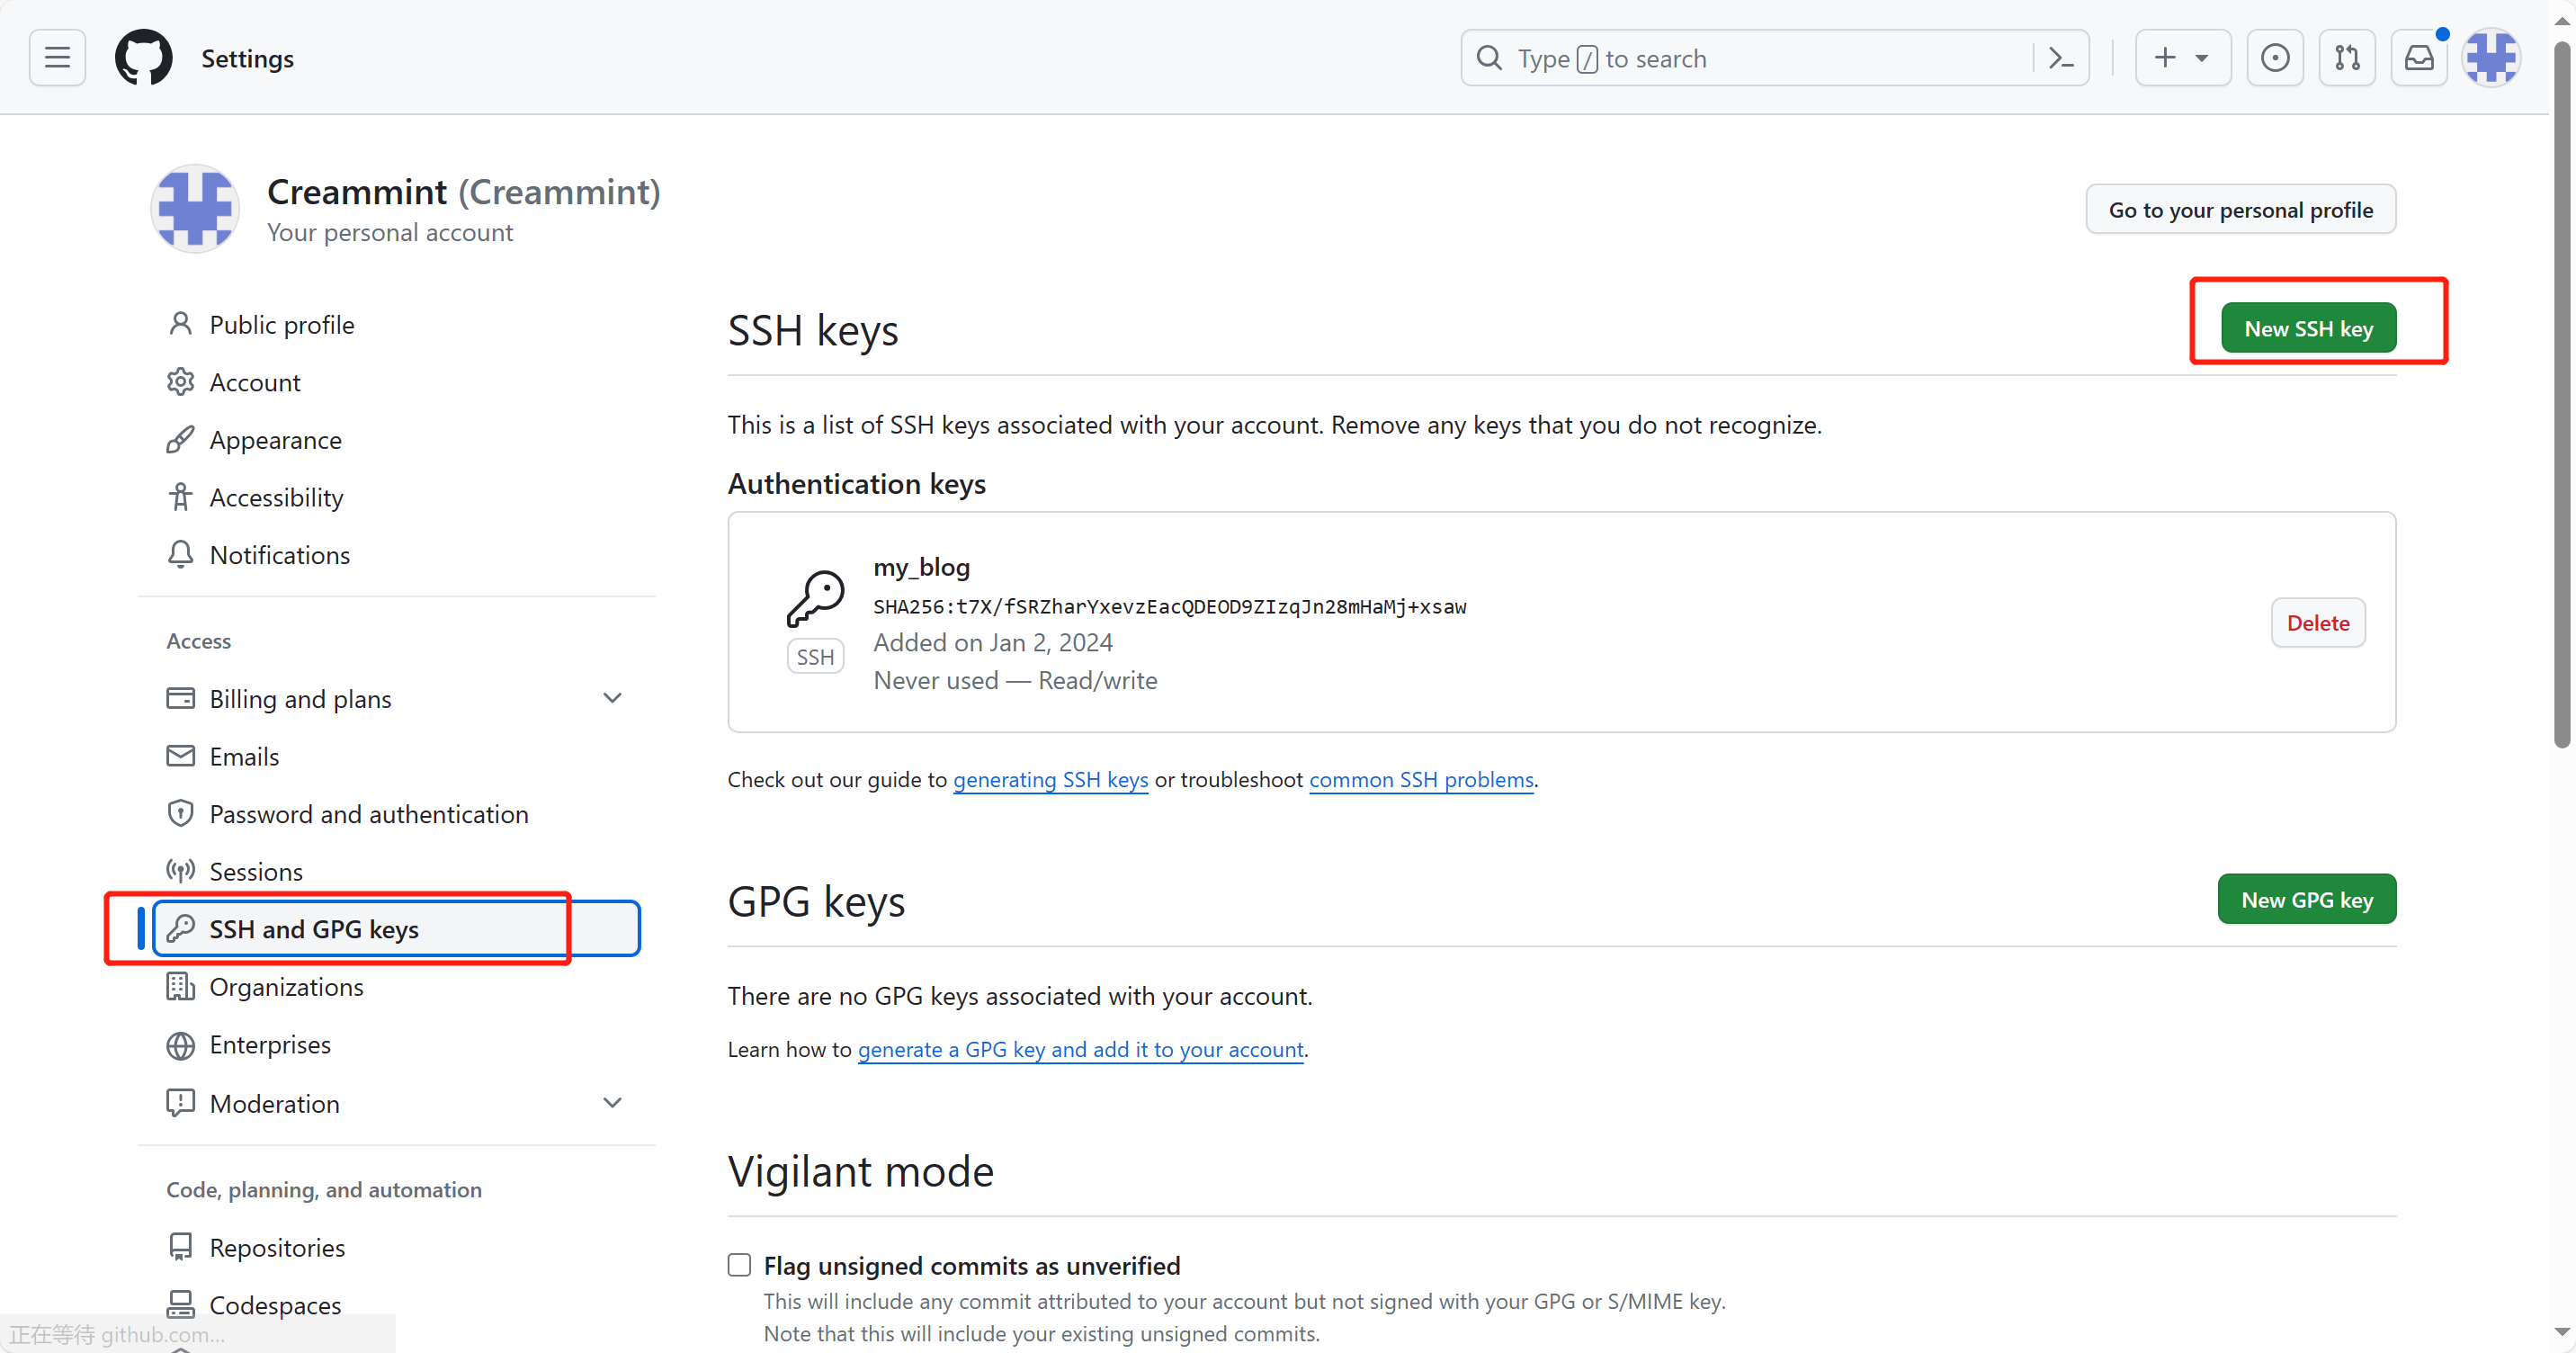
Task: Click the my_blog key title
Action: pyautogui.click(x=921, y=567)
